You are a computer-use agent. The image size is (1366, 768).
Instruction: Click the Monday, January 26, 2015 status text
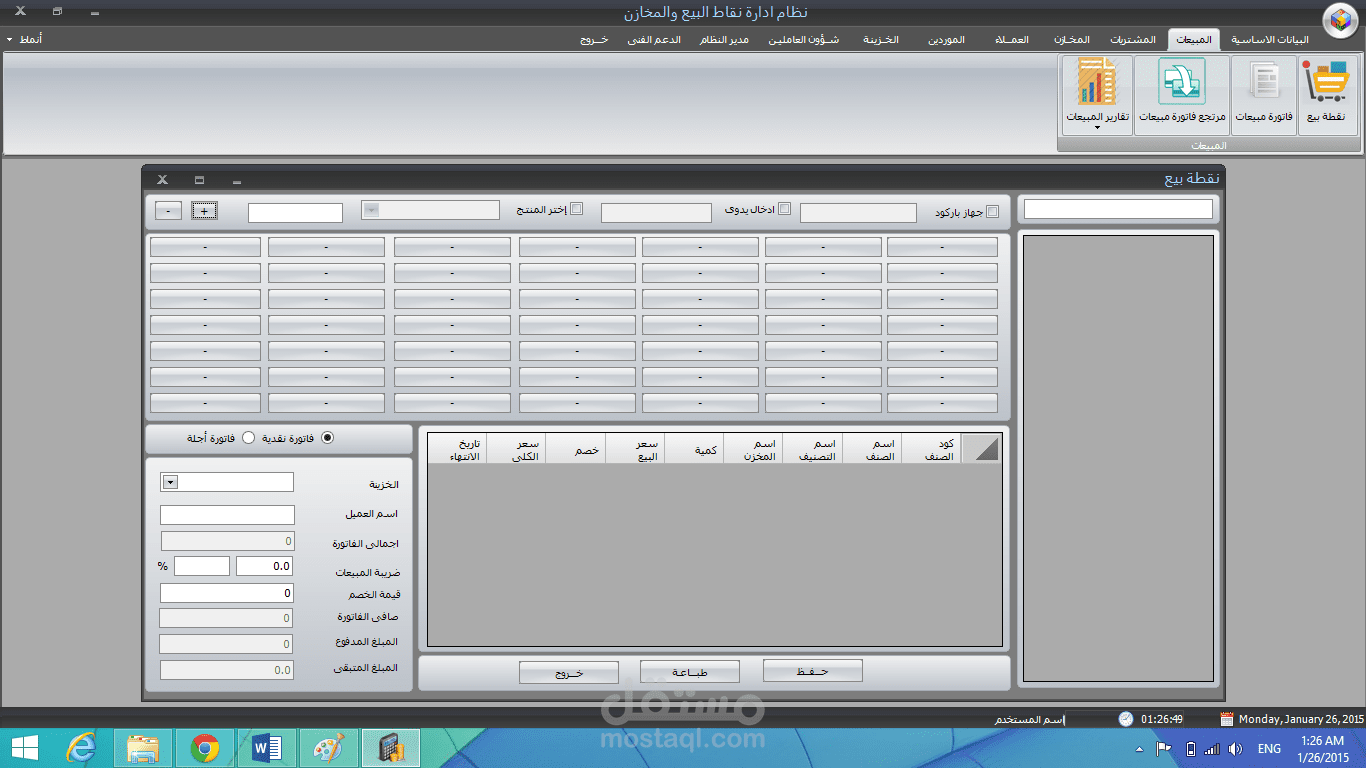tap(1301, 719)
